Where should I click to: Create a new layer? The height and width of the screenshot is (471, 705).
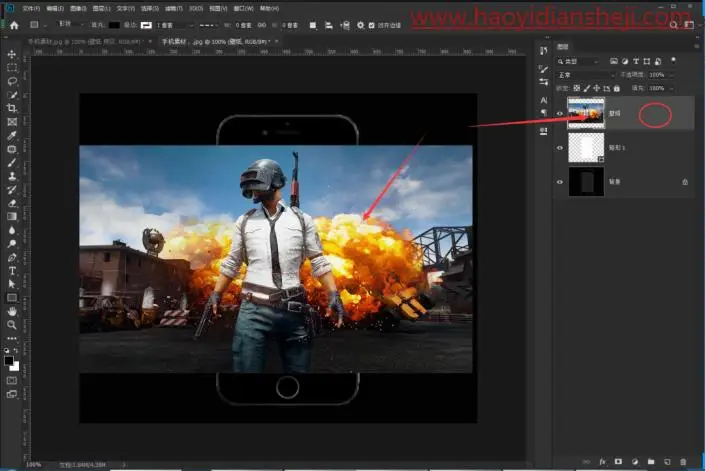tap(667, 462)
